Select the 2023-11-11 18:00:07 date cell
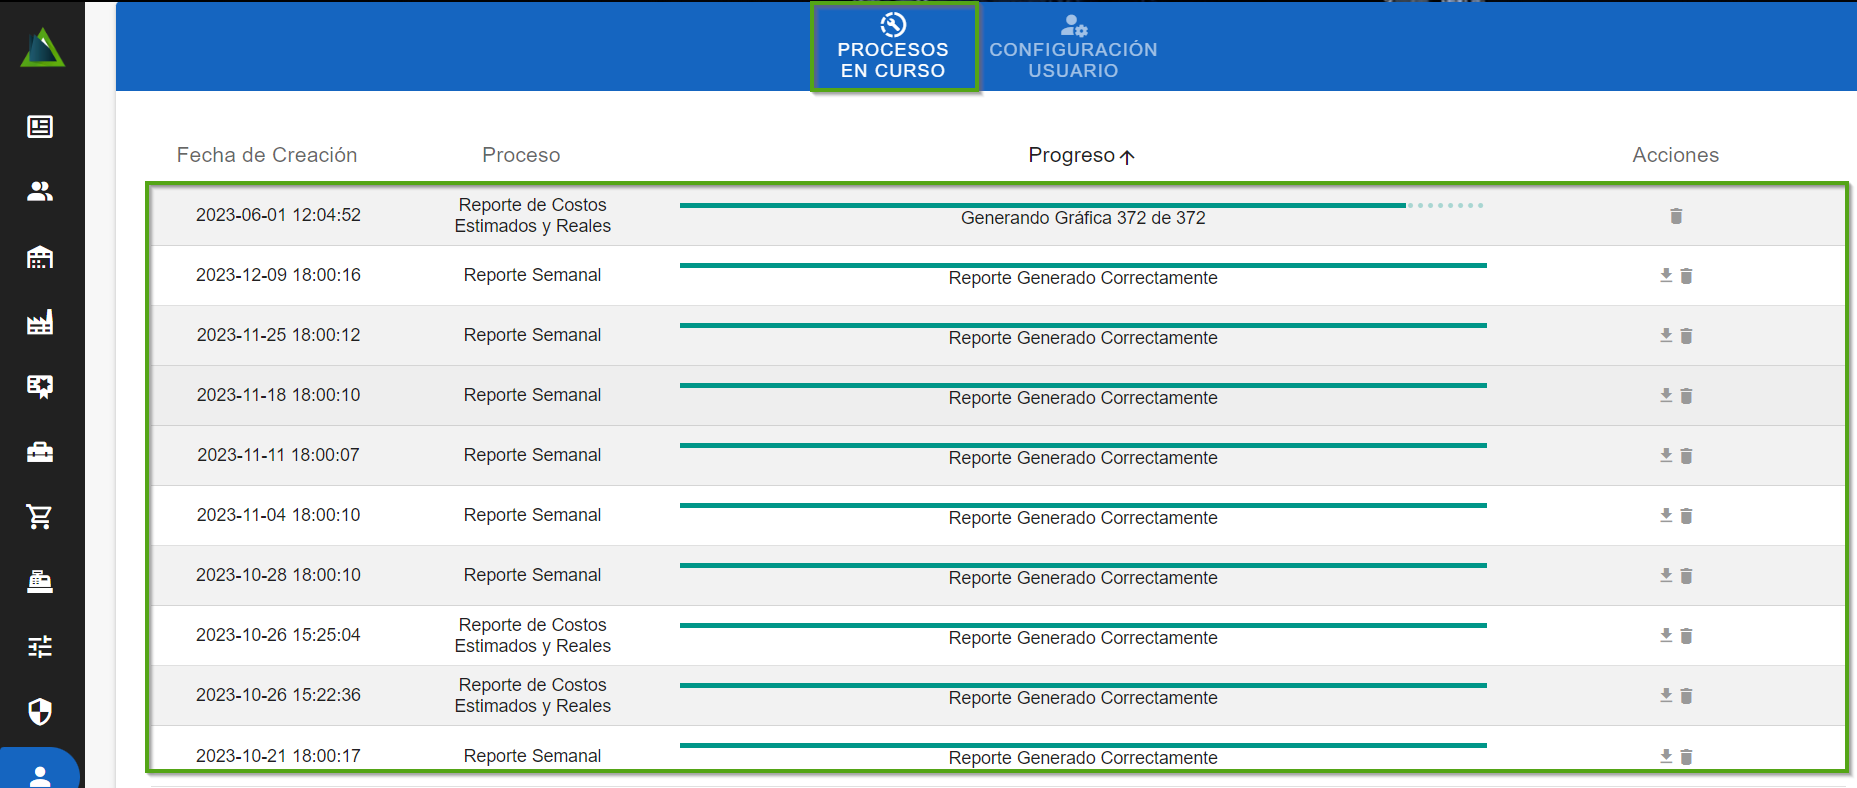 [x=278, y=455]
